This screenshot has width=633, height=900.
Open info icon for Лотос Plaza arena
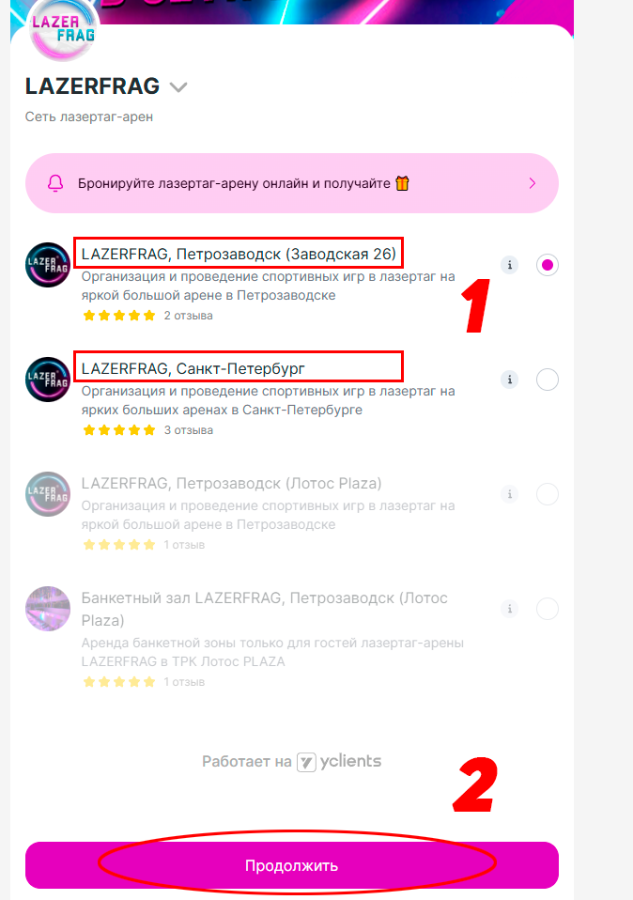[510, 494]
